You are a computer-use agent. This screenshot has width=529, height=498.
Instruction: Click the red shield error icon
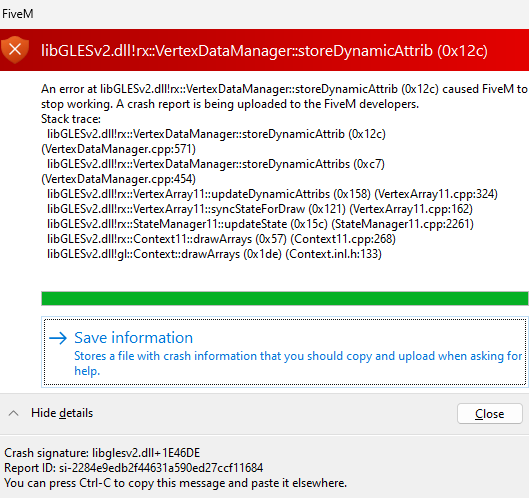(x=15, y=50)
